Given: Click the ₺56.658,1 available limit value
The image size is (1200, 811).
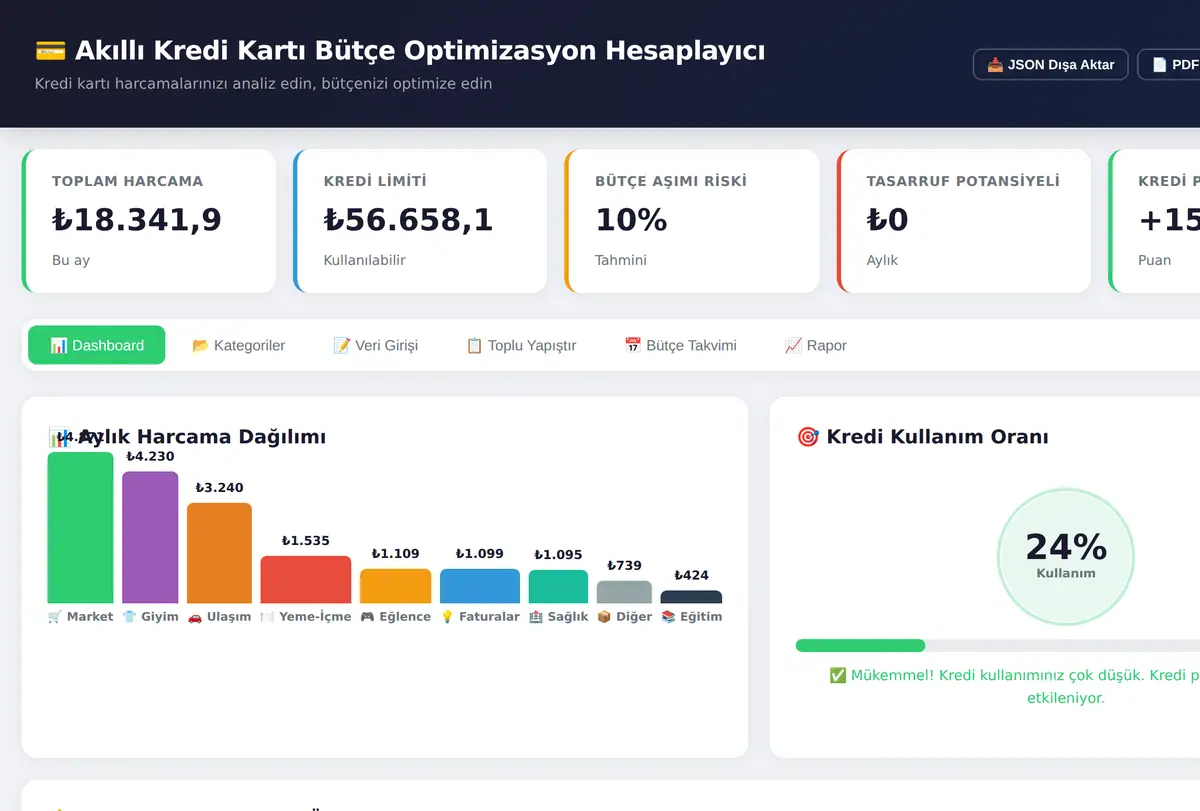Looking at the screenshot, I should (x=408, y=220).
